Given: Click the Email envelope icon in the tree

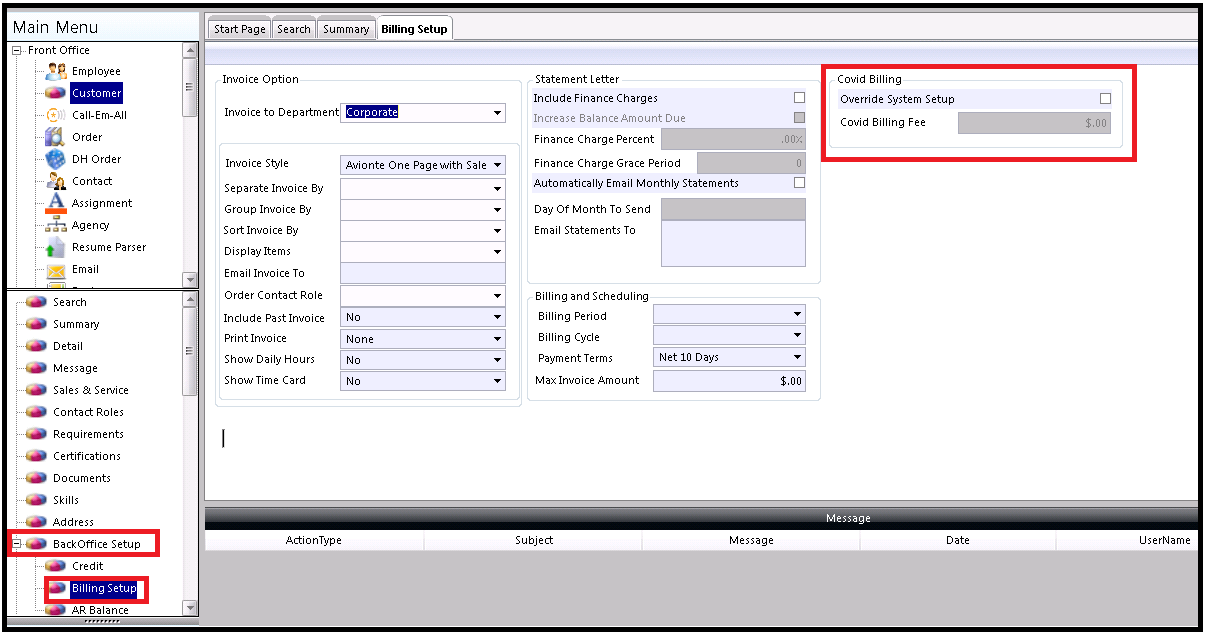Looking at the screenshot, I should click(x=56, y=269).
